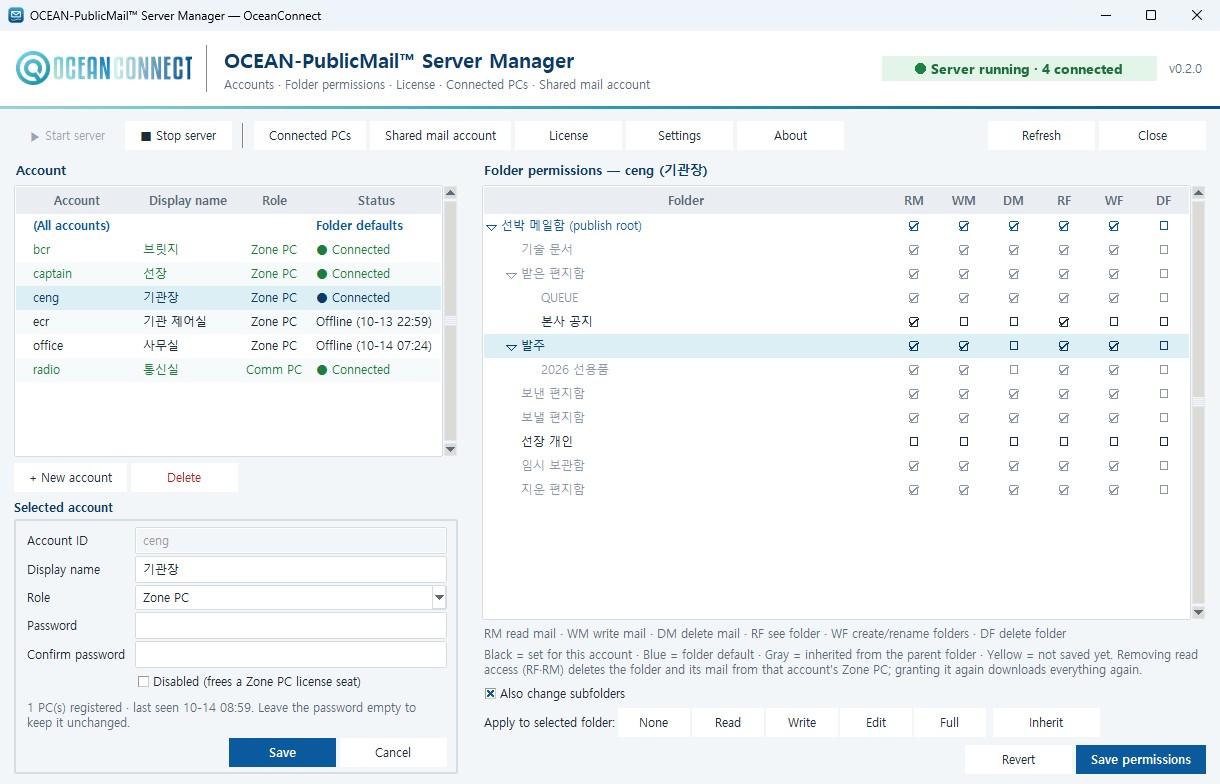
Task: Select the ecr account row
Action: (228, 322)
